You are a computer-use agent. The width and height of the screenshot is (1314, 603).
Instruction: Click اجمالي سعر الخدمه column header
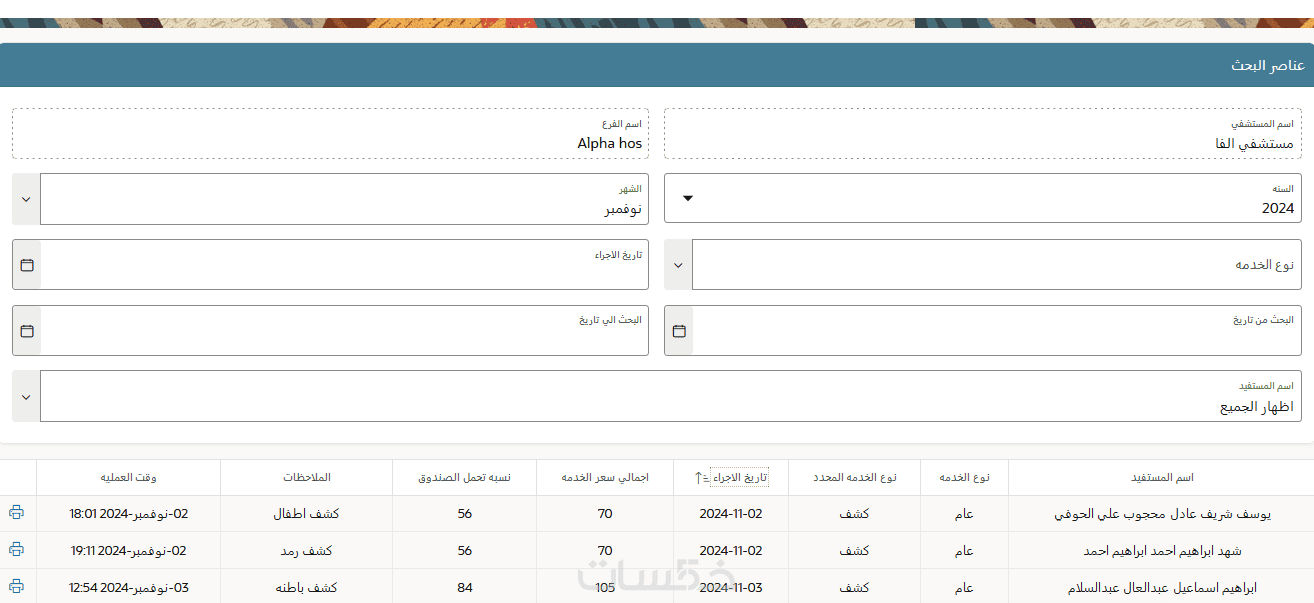click(x=605, y=478)
